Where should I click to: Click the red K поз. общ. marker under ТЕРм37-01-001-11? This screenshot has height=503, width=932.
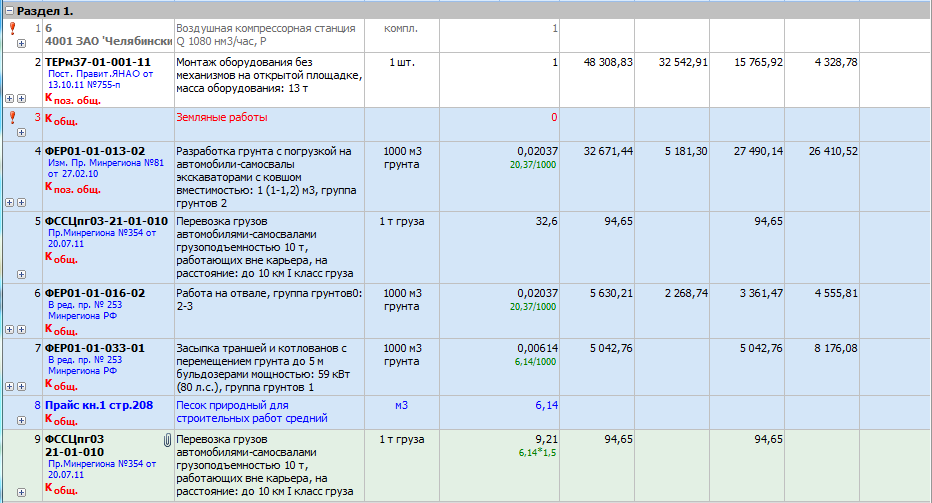coord(72,98)
